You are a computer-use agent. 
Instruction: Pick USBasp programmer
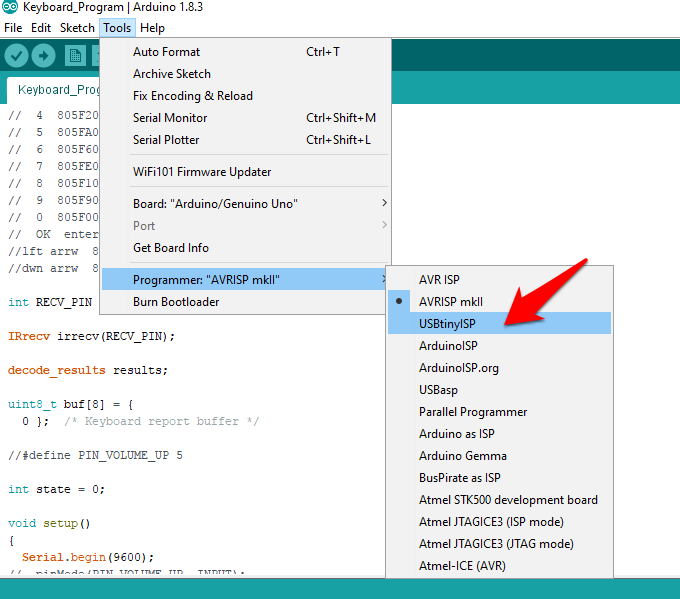pyautogui.click(x=500, y=390)
